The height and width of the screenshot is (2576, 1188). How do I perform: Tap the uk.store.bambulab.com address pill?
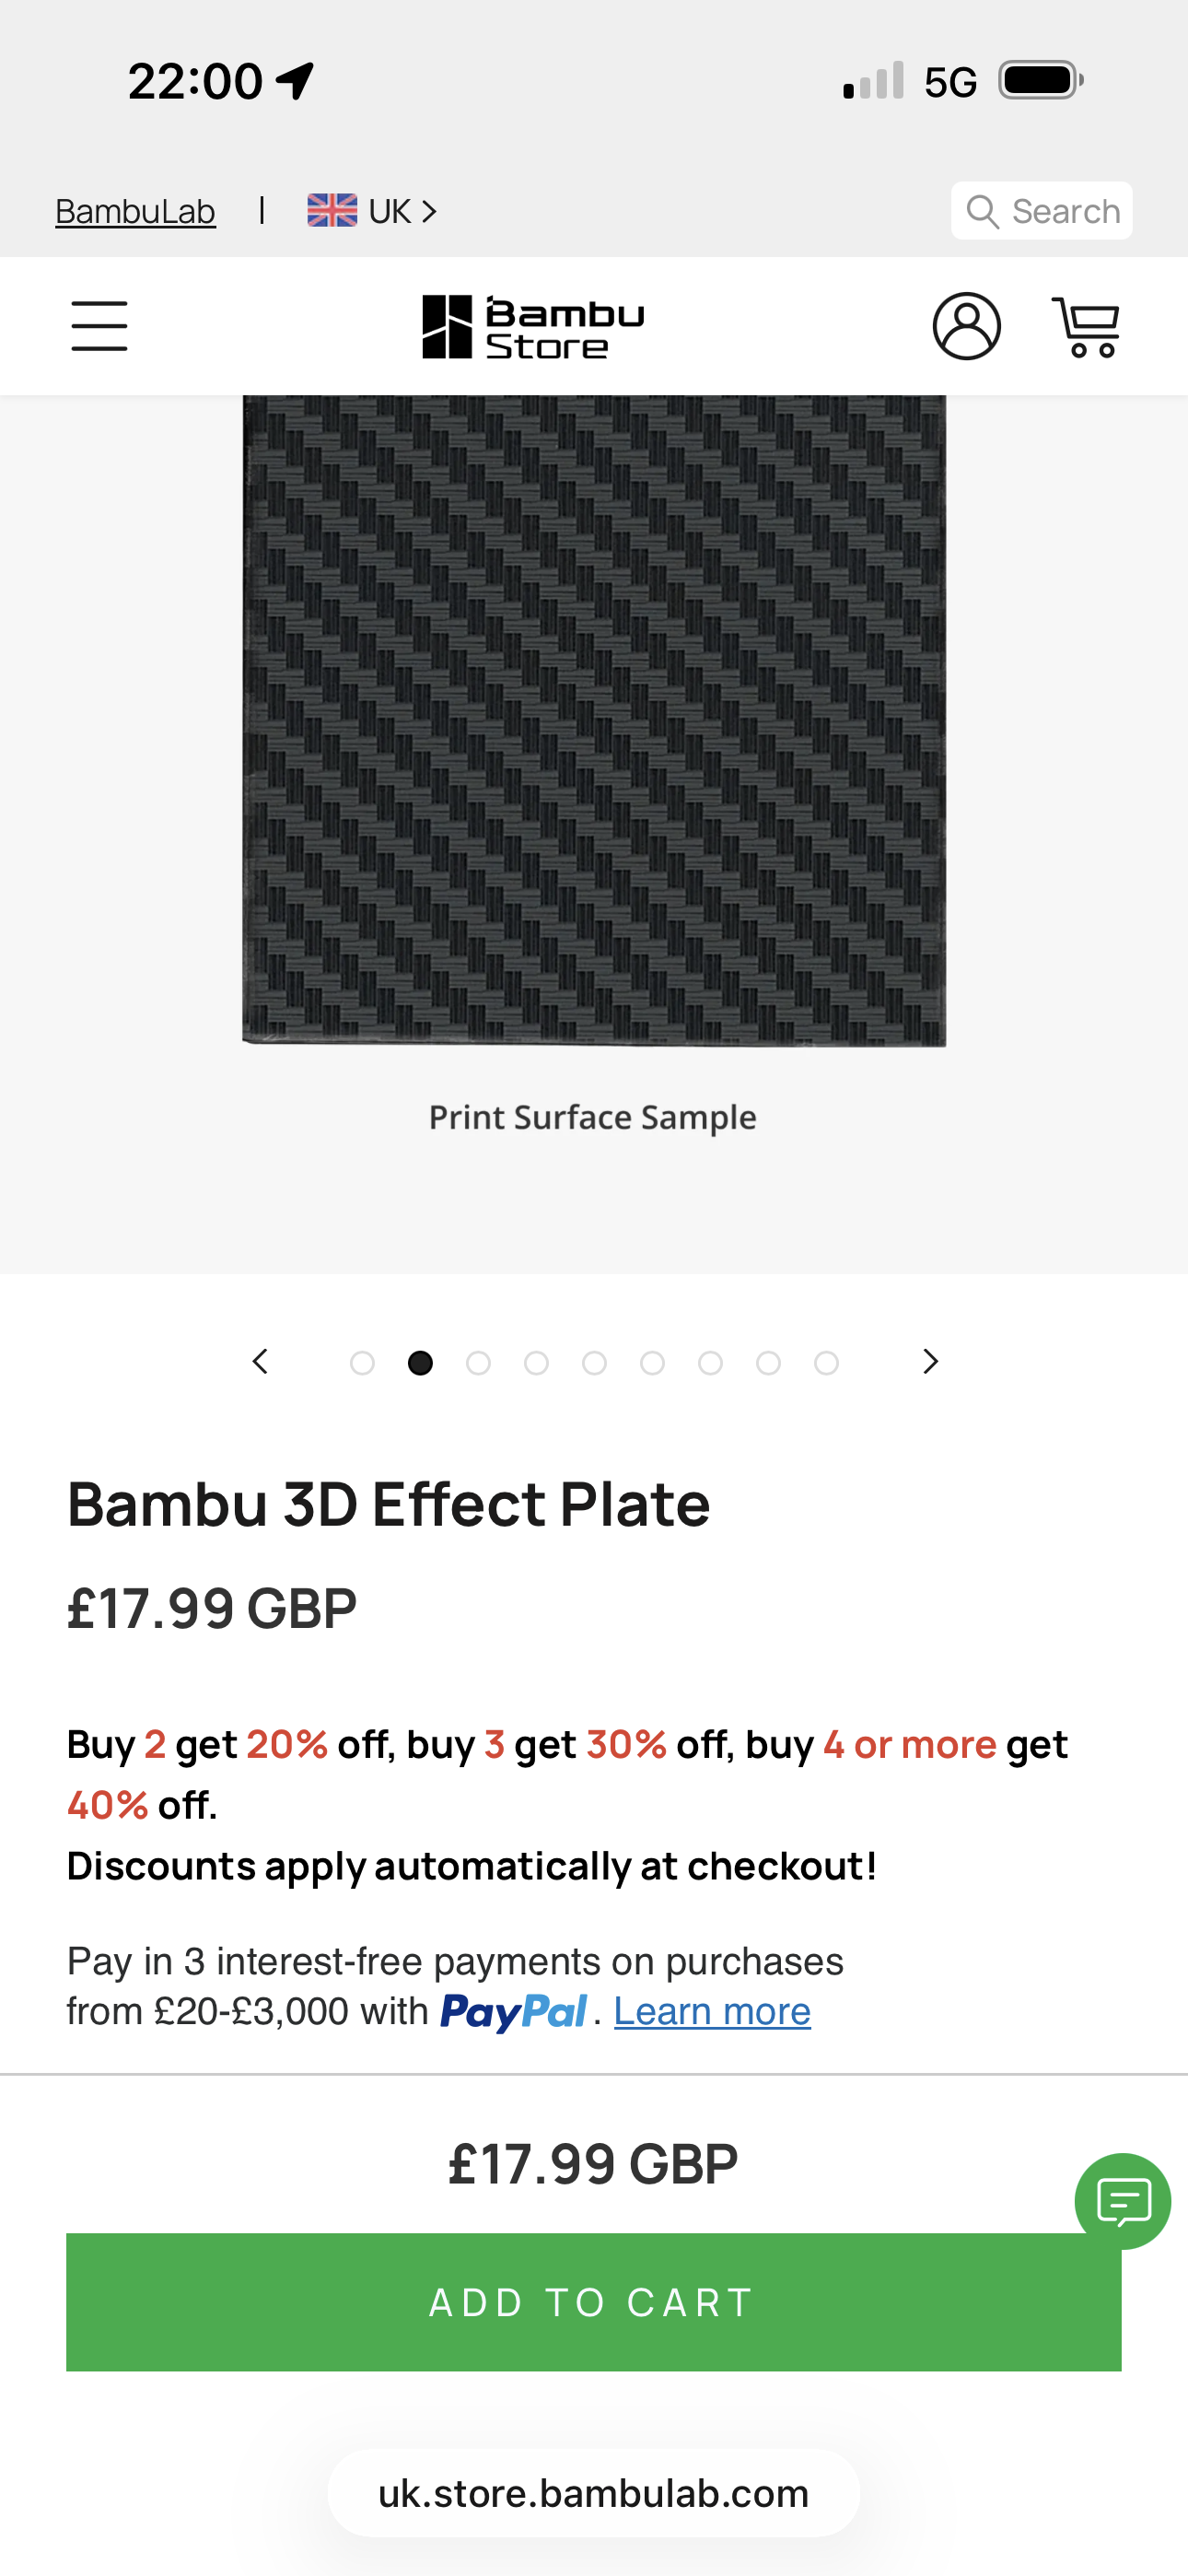(593, 2493)
